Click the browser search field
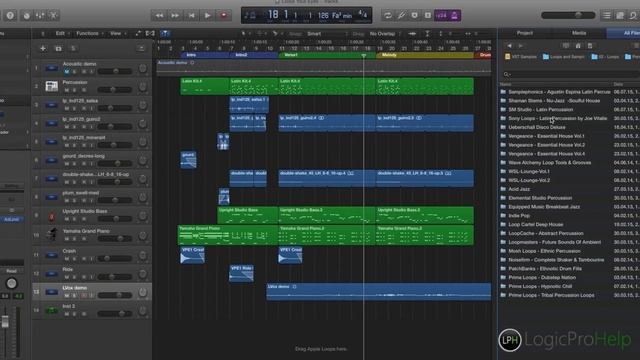Screen dimensions: 640x360 (569, 74)
